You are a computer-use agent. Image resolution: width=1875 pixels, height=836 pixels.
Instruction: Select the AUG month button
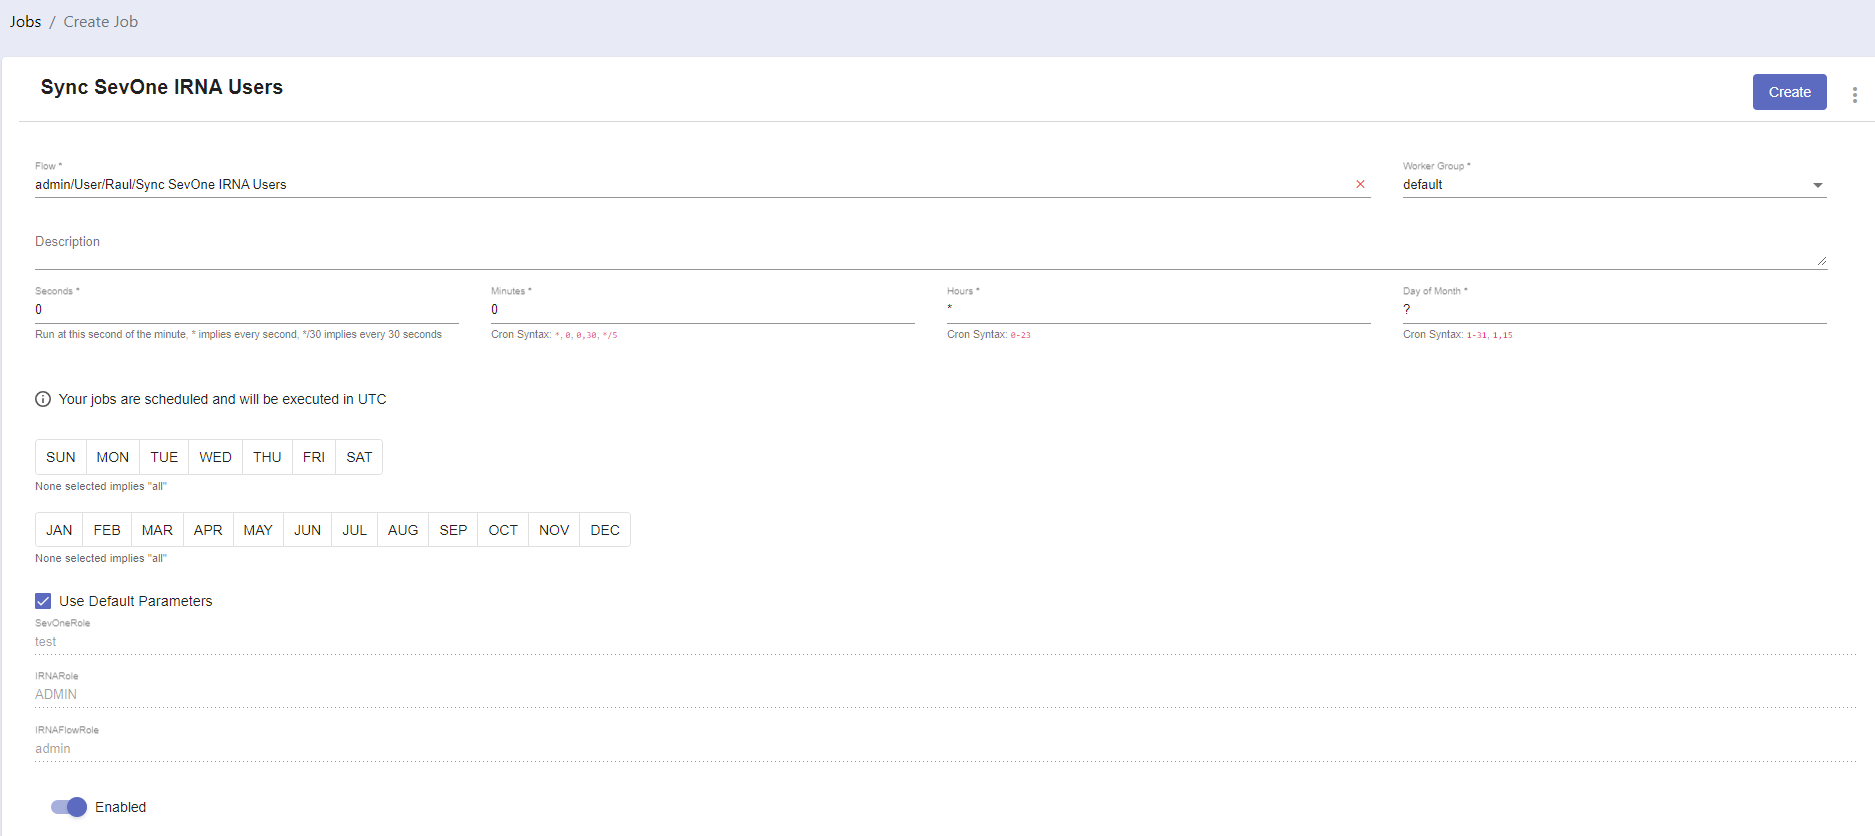[403, 530]
